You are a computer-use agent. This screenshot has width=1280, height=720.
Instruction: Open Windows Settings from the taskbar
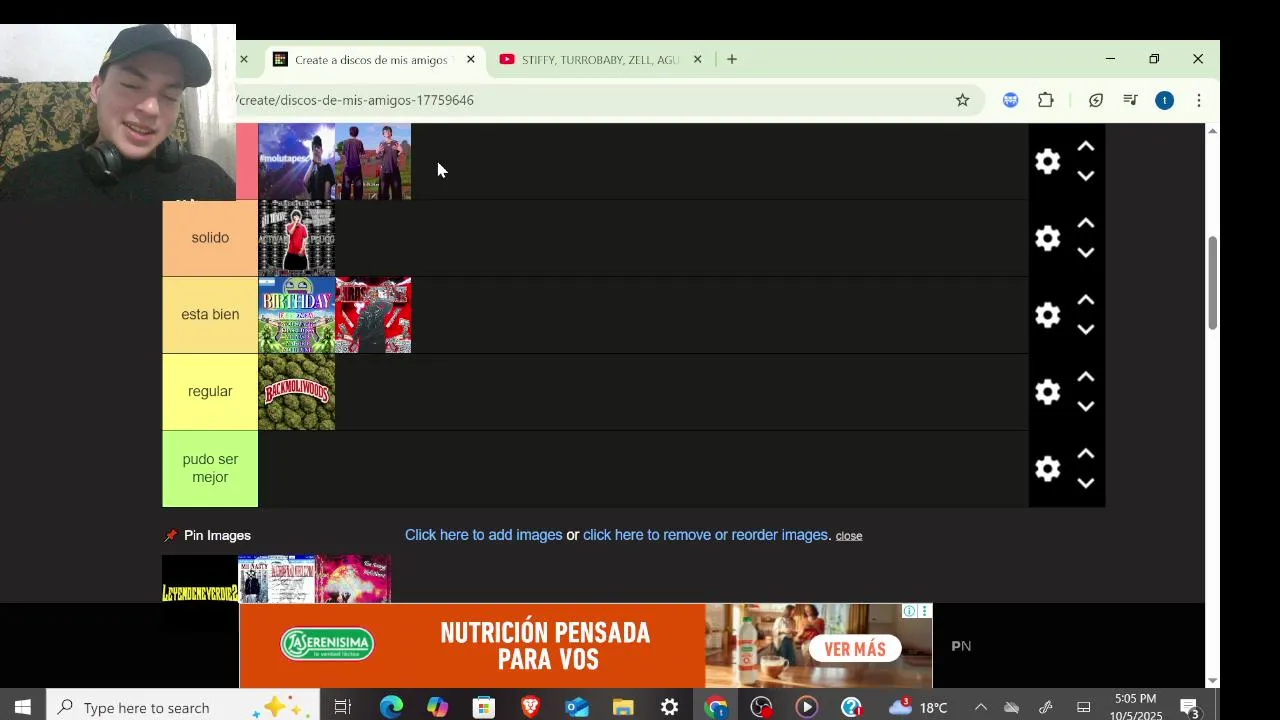coord(669,707)
